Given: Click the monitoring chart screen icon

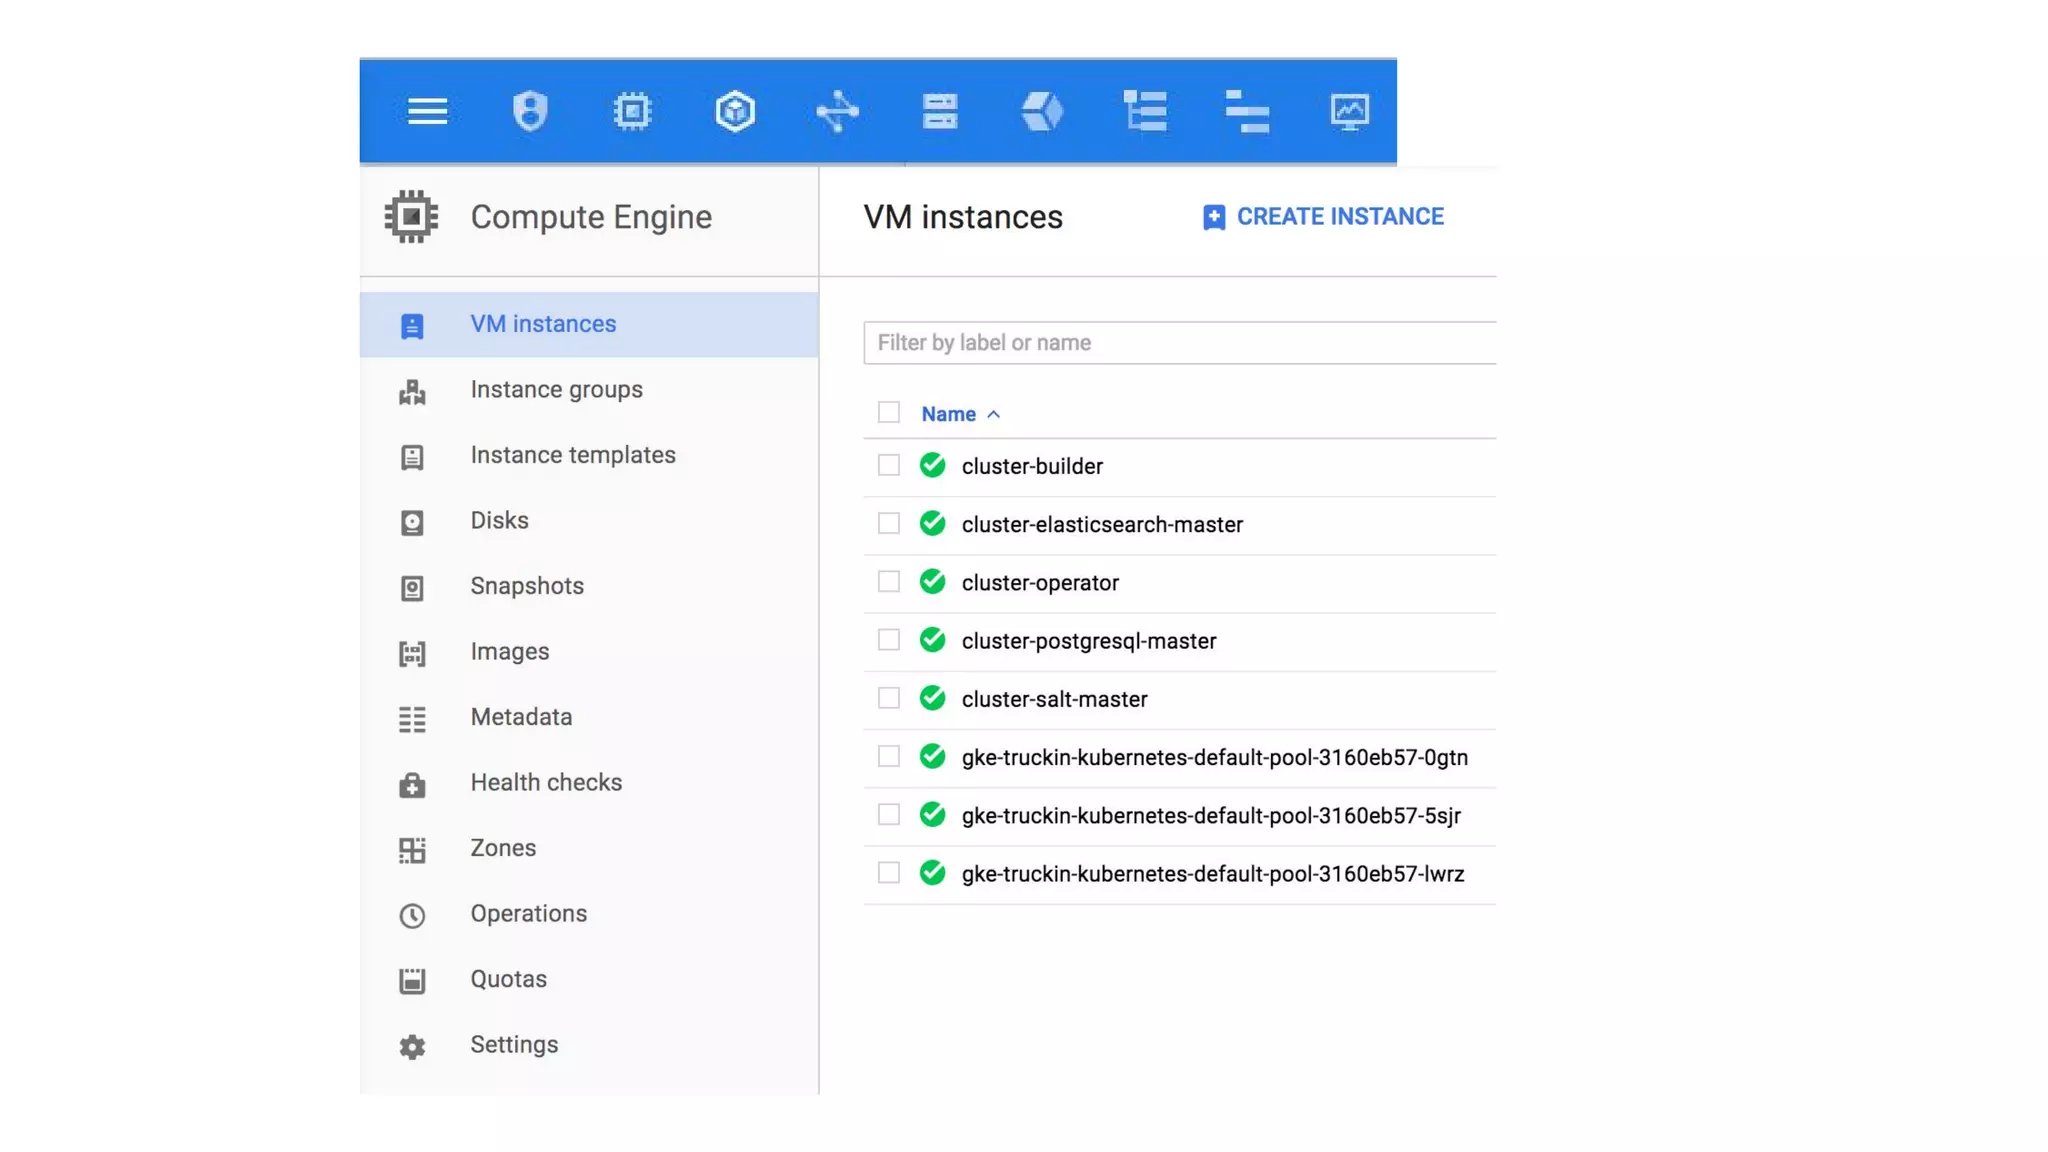Looking at the screenshot, I should [1349, 111].
